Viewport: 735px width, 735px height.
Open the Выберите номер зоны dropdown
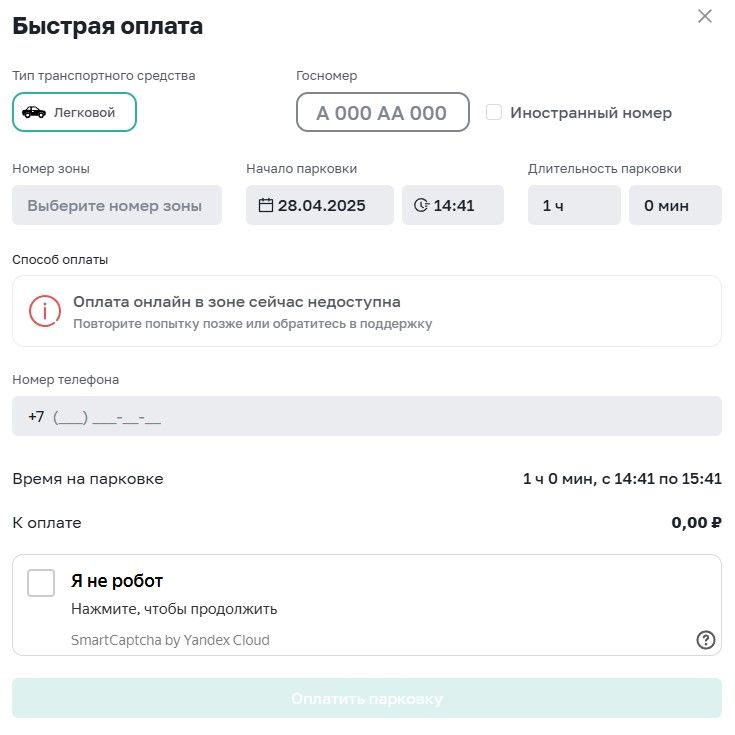click(x=117, y=205)
